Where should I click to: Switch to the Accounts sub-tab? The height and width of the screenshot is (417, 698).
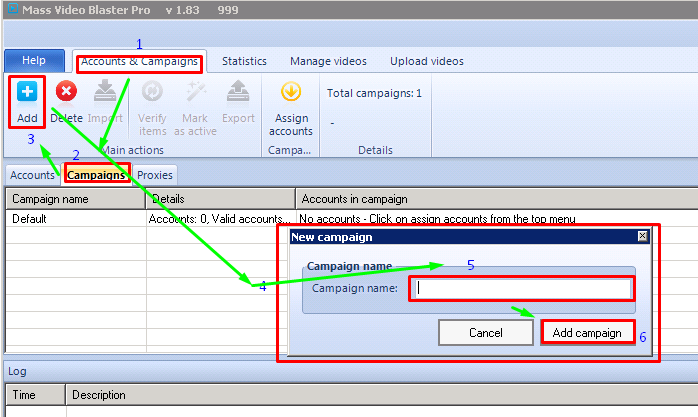click(32, 175)
